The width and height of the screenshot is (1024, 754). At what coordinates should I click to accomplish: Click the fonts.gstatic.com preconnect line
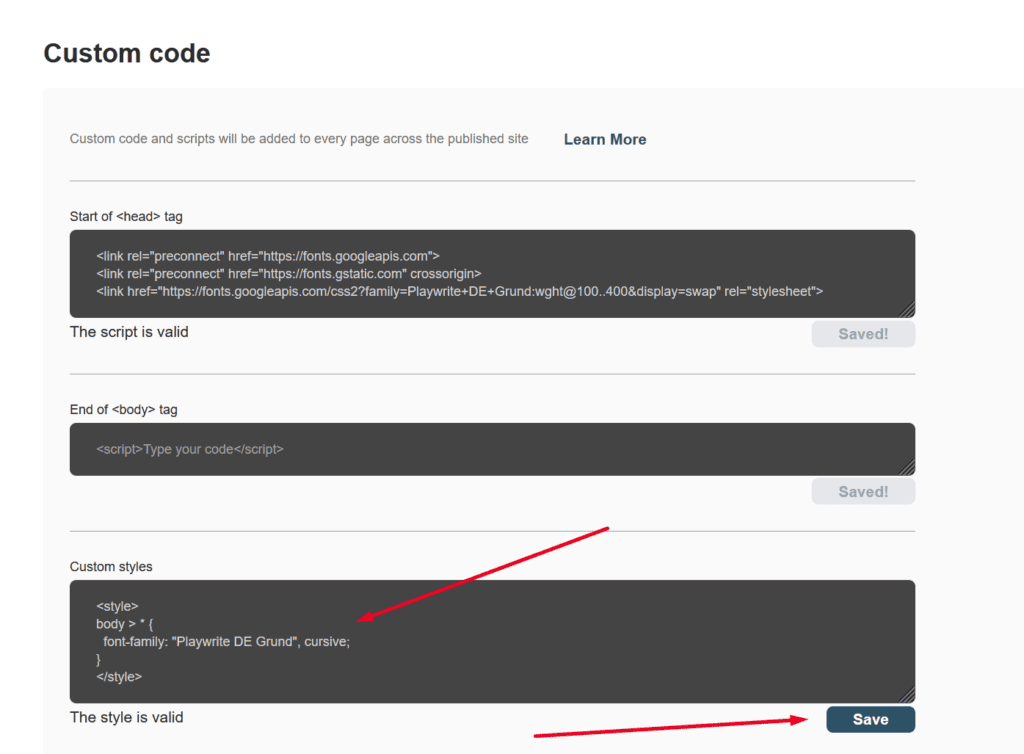click(x=289, y=274)
